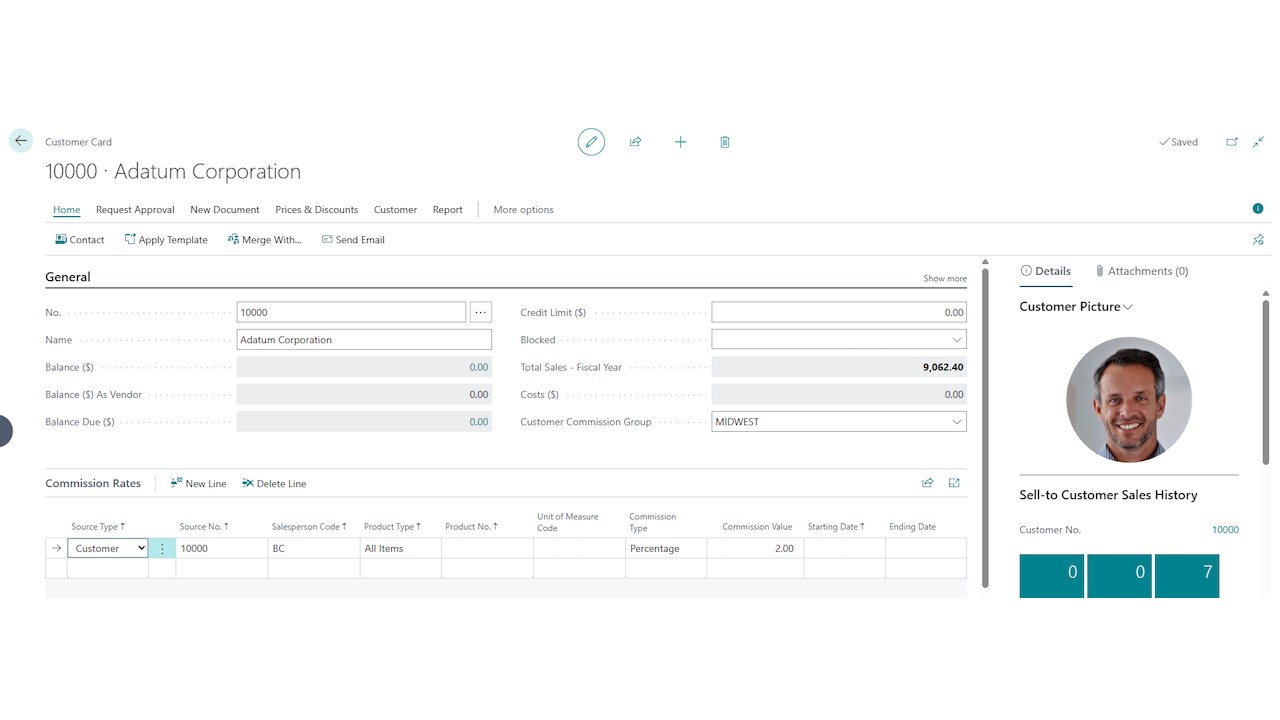Click Merge With... action
1280x720 pixels.
265,240
